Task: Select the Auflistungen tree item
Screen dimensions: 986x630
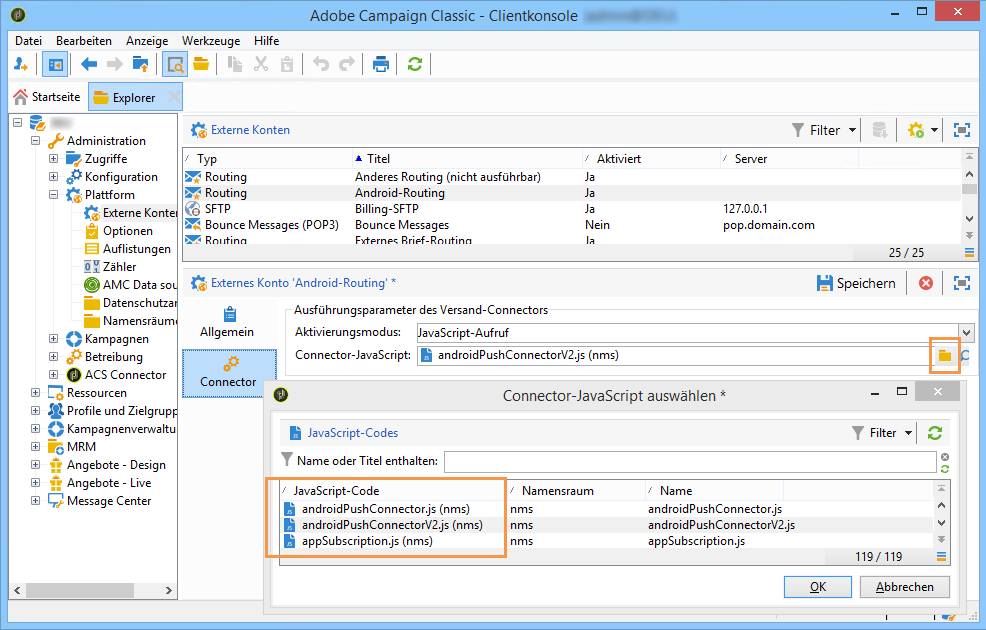Action: coord(136,249)
